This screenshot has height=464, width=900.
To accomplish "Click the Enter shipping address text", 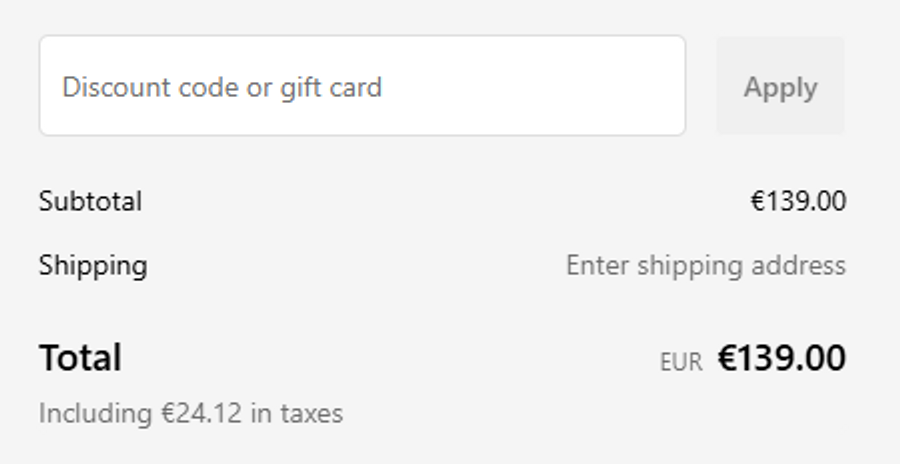I will [x=705, y=265].
